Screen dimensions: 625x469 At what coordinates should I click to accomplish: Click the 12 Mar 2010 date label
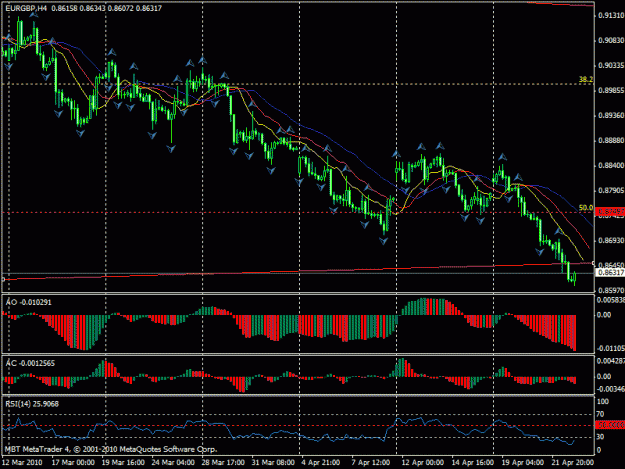click(x=22, y=463)
